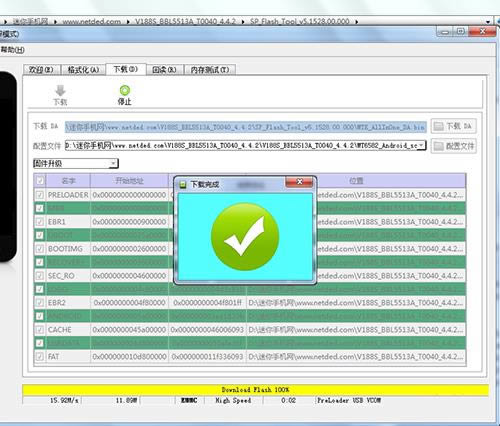The image size is (500, 426).
Task: Click the folder icon on 配置文件 button
Action: point(439,146)
